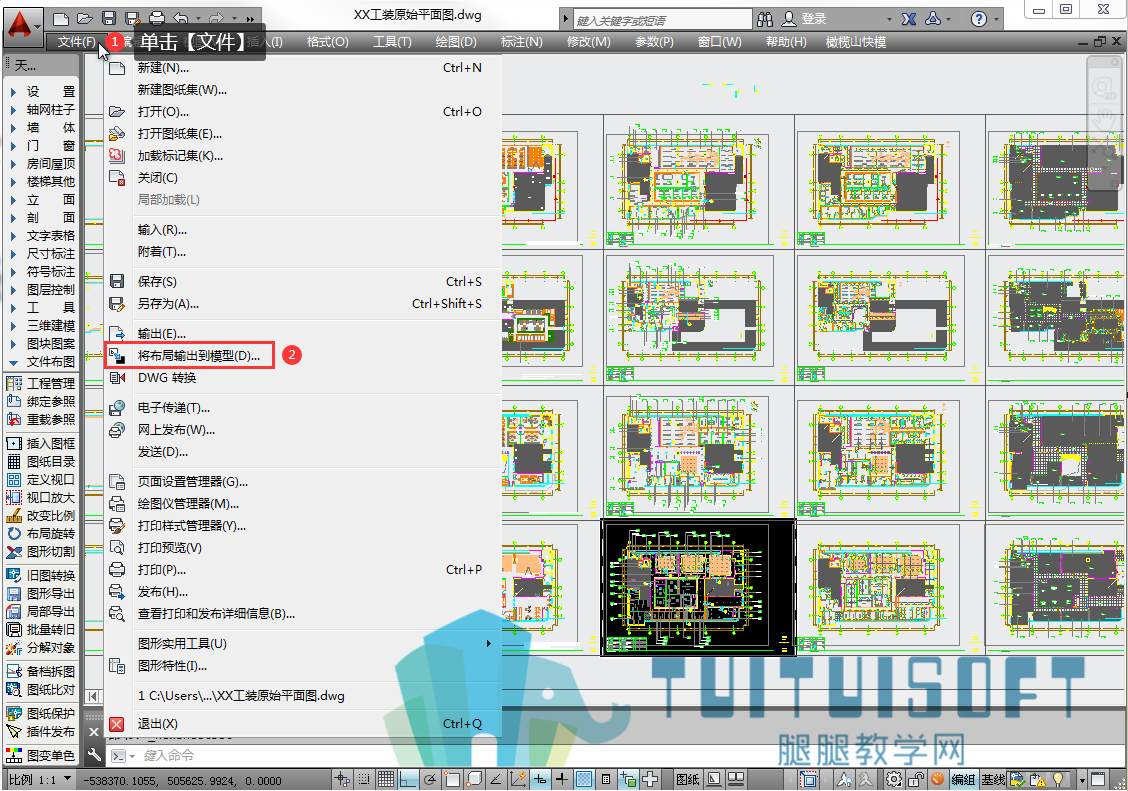This screenshot has width=1128, height=791.
Task: Click the keyword search input field
Action: (x=662, y=20)
